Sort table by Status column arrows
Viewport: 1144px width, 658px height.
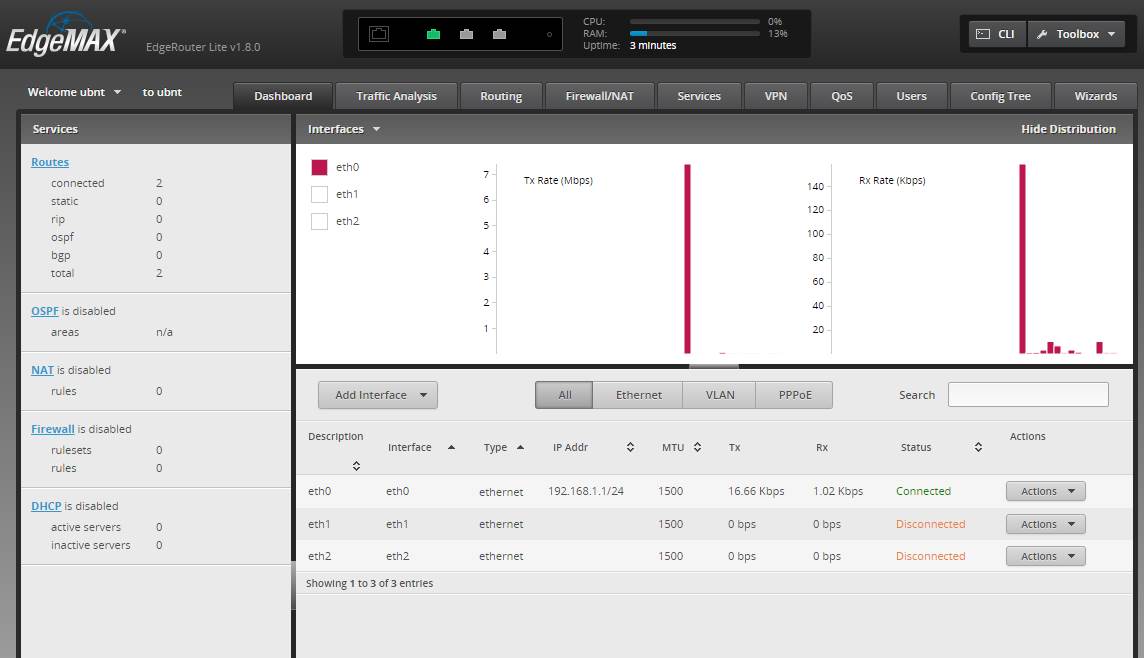tap(978, 448)
